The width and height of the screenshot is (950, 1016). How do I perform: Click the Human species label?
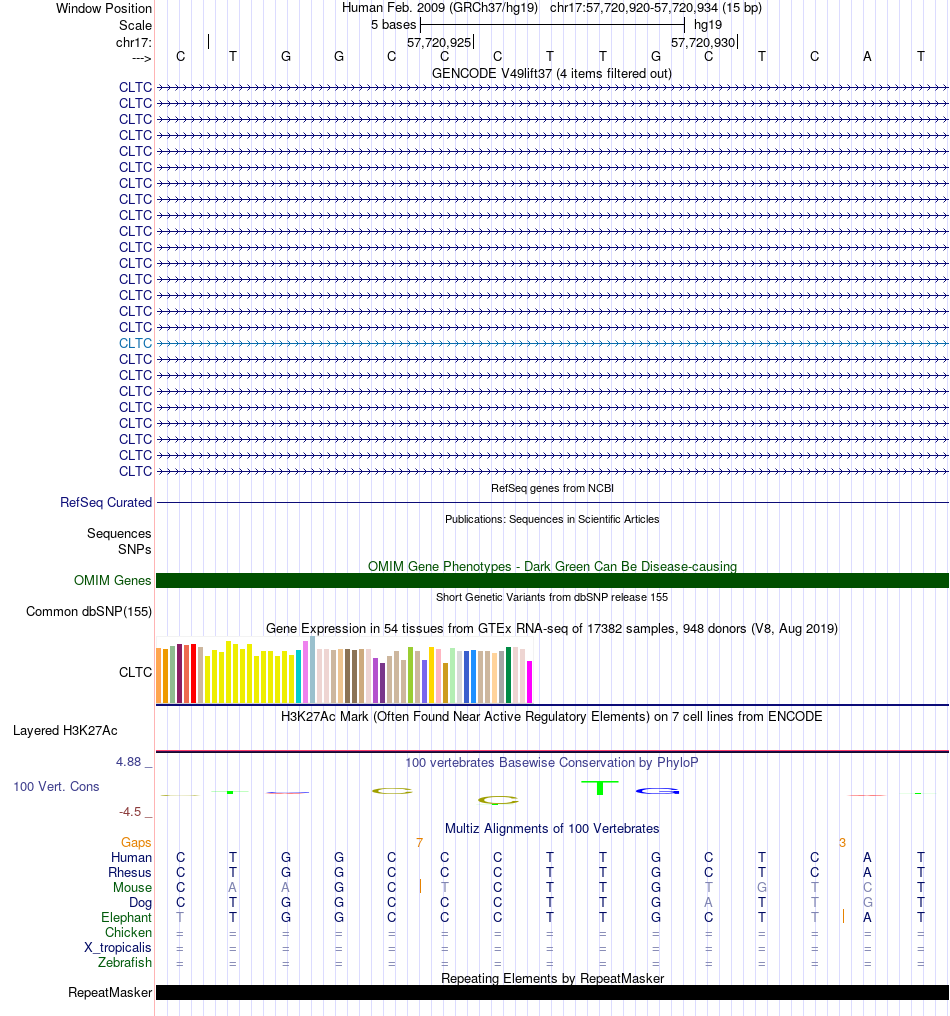tap(131, 858)
